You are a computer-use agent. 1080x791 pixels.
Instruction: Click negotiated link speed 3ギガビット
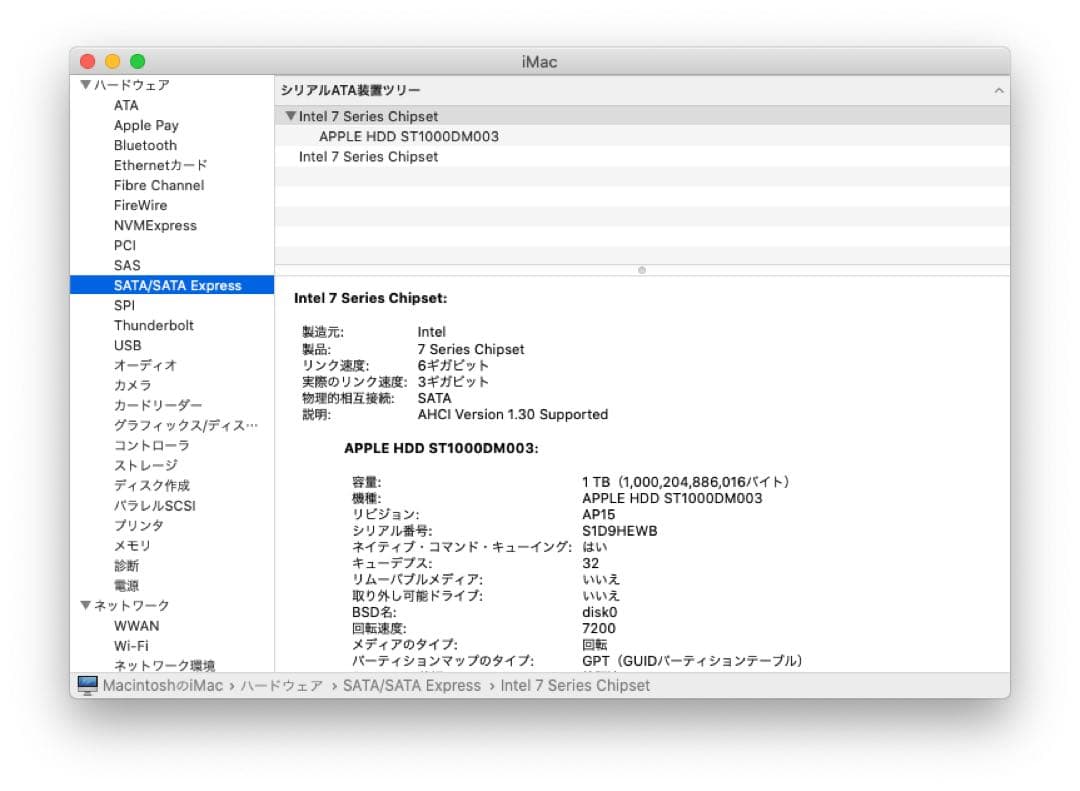(453, 382)
